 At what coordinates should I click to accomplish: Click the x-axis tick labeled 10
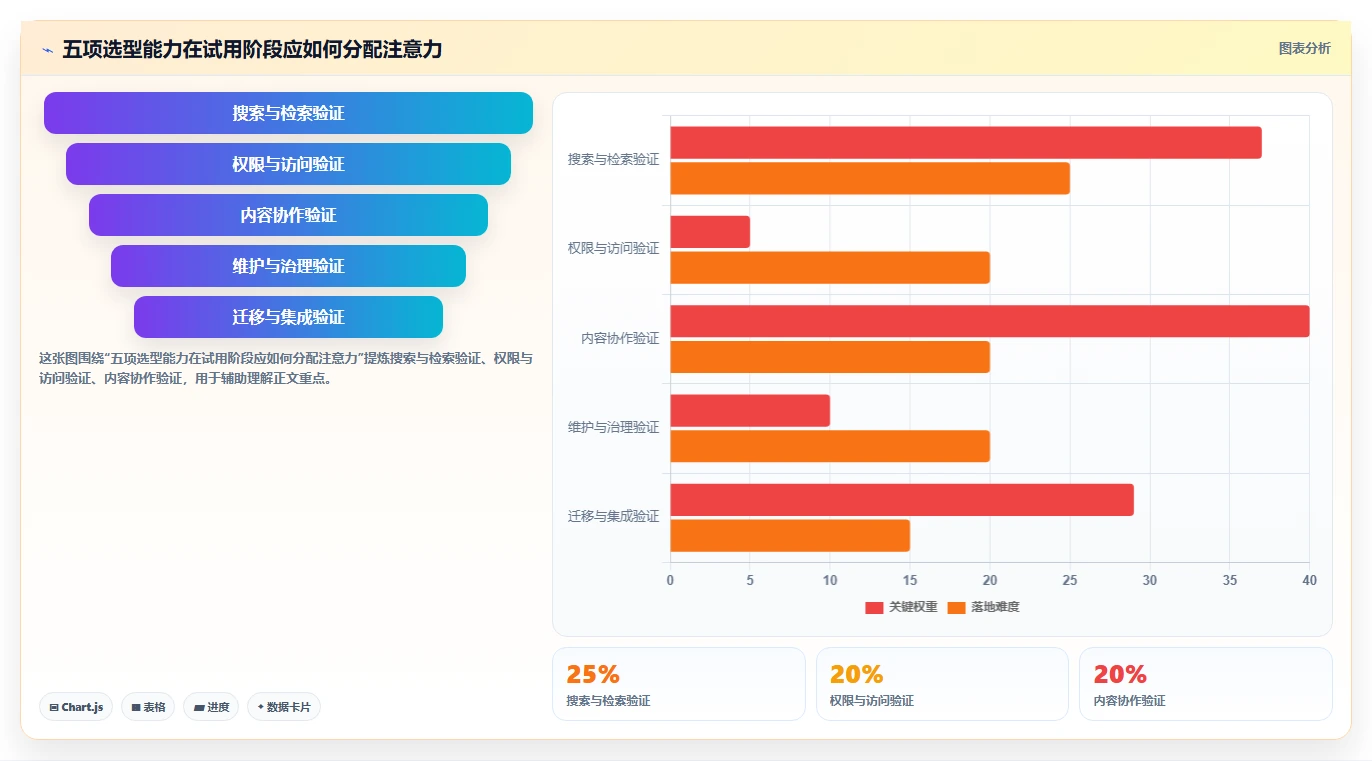click(830, 581)
